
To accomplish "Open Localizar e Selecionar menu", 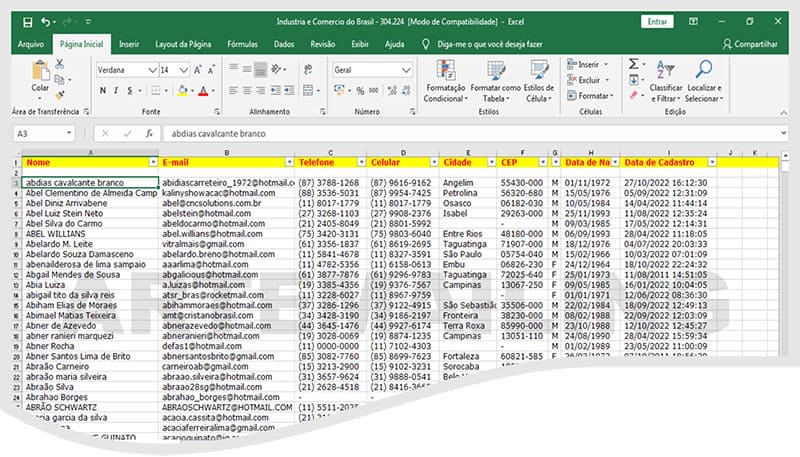I will 704,81.
